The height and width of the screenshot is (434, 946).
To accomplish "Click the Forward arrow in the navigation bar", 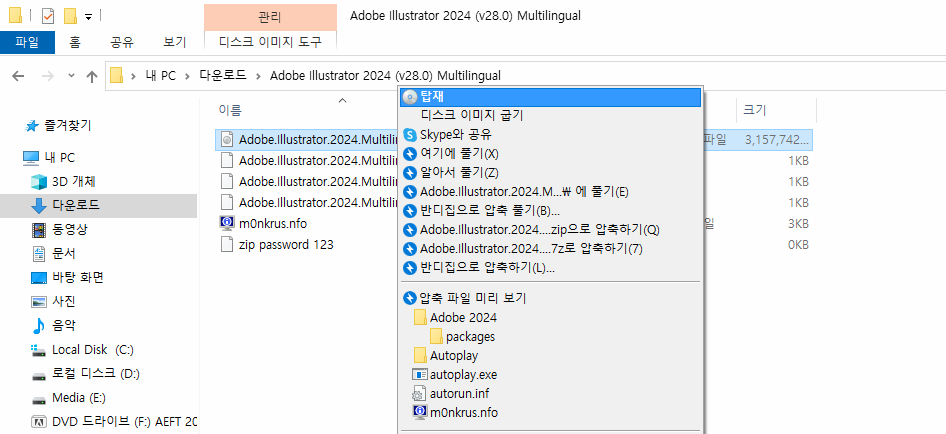I will tap(47, 76).
